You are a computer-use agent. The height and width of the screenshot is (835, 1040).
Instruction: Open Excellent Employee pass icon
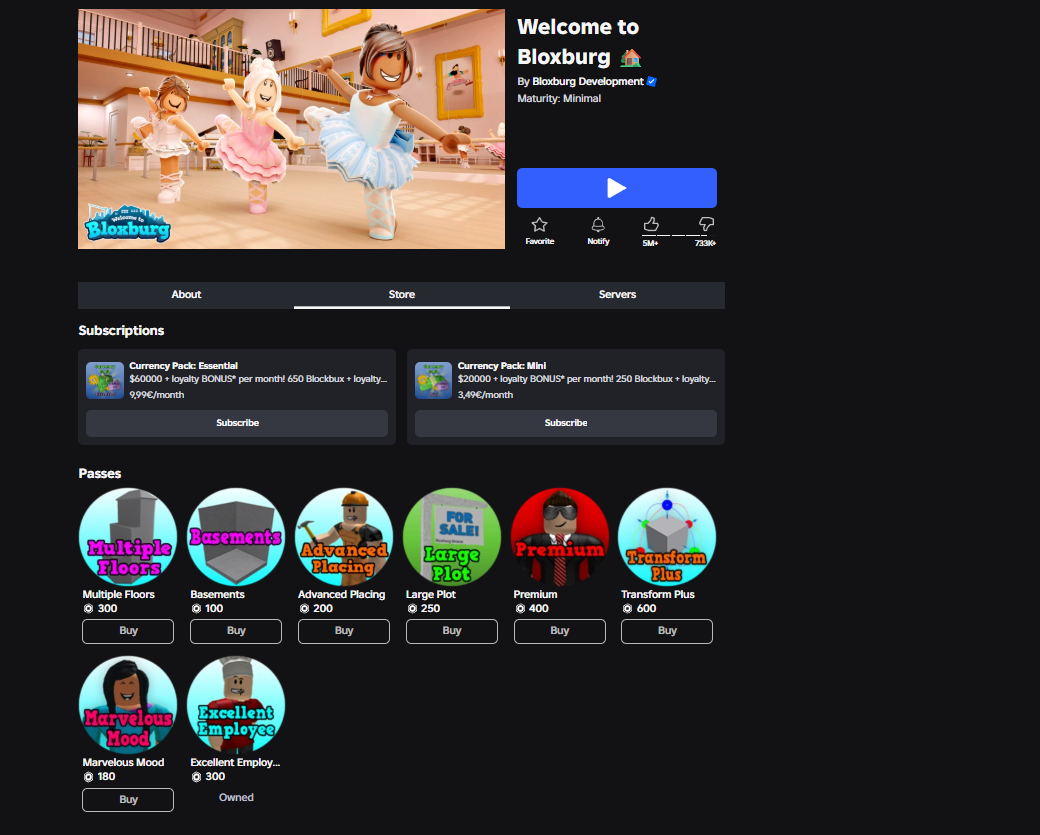point(236,704)
